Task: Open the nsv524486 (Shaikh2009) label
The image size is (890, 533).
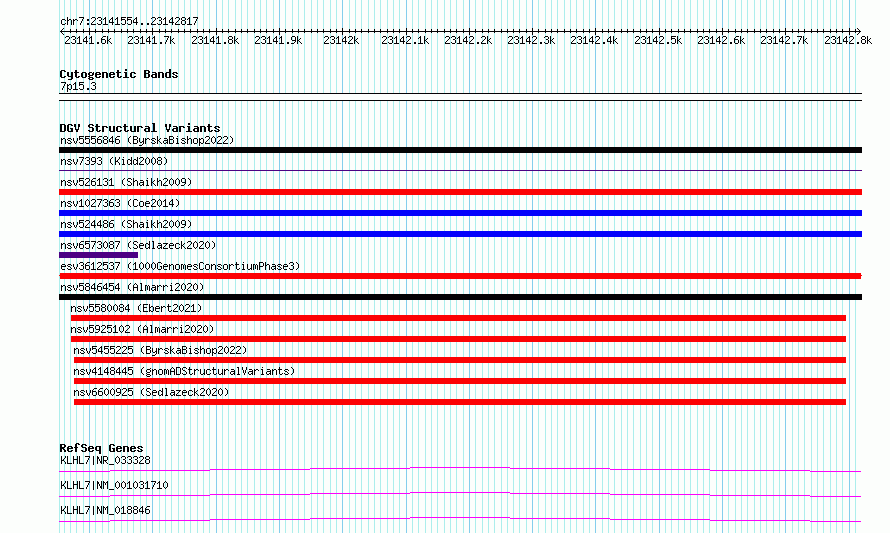Action: point(126,224)
